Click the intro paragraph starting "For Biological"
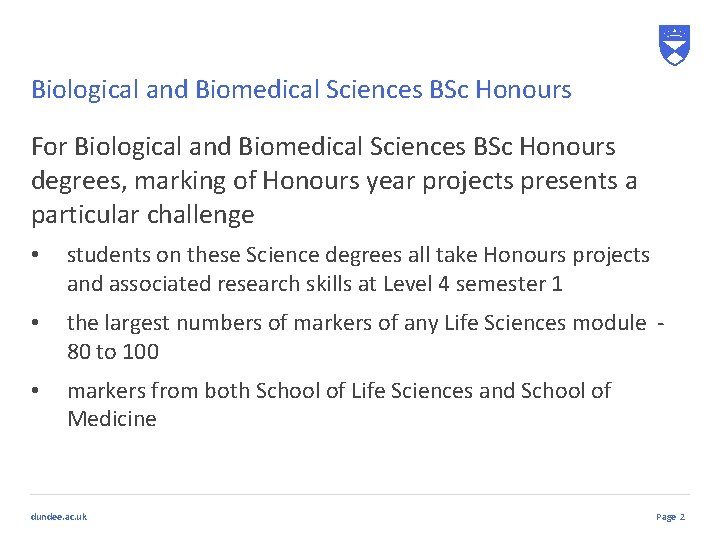This screenshot has width=720, height=540. click(334, 180)
